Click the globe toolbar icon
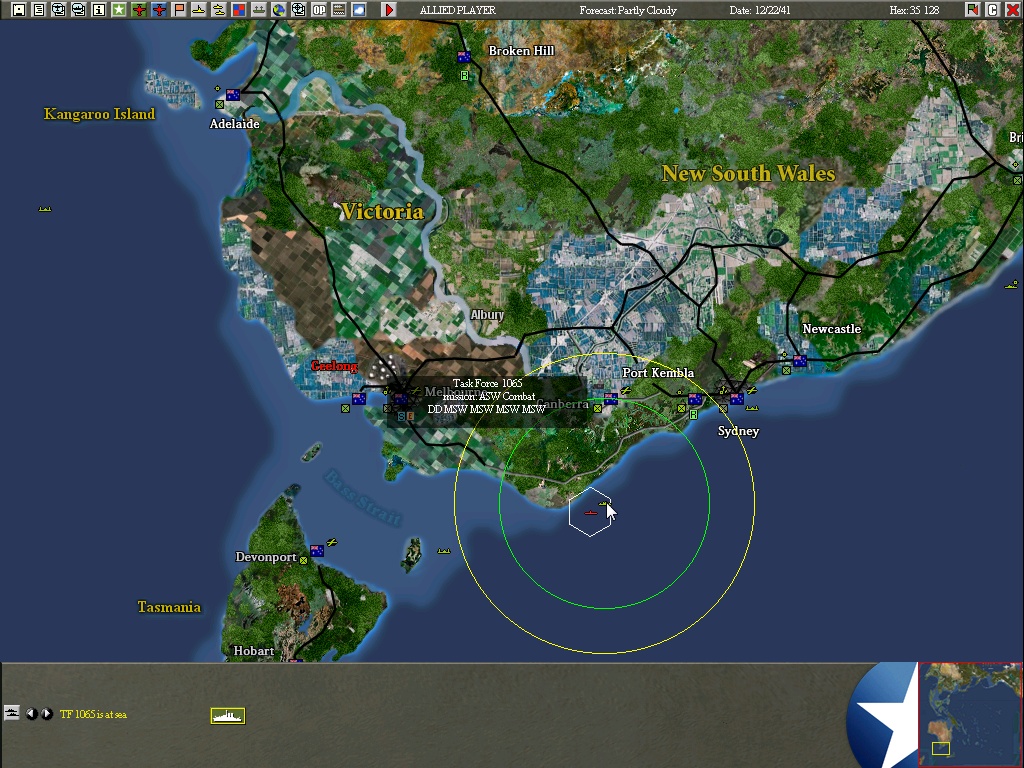Viewport: 1024px width, 768px height. [279, 10]
